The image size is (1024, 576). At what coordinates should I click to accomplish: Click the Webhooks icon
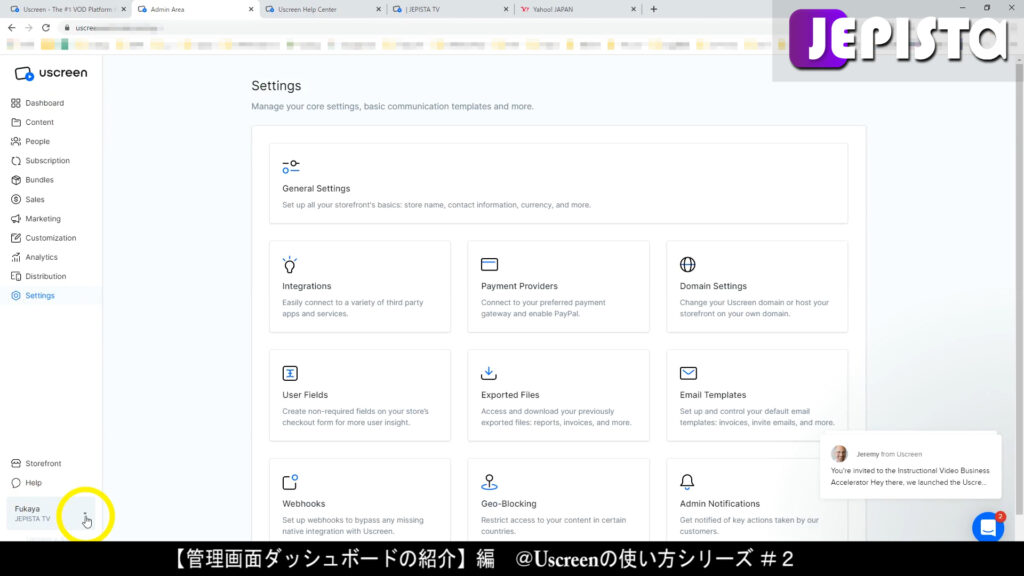290,482
